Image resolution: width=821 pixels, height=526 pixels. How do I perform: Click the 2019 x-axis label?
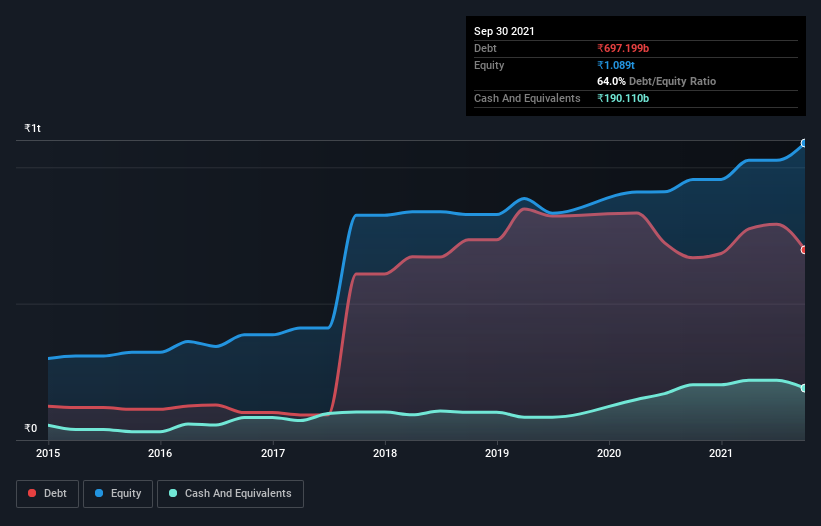click(x=497, y=453)
